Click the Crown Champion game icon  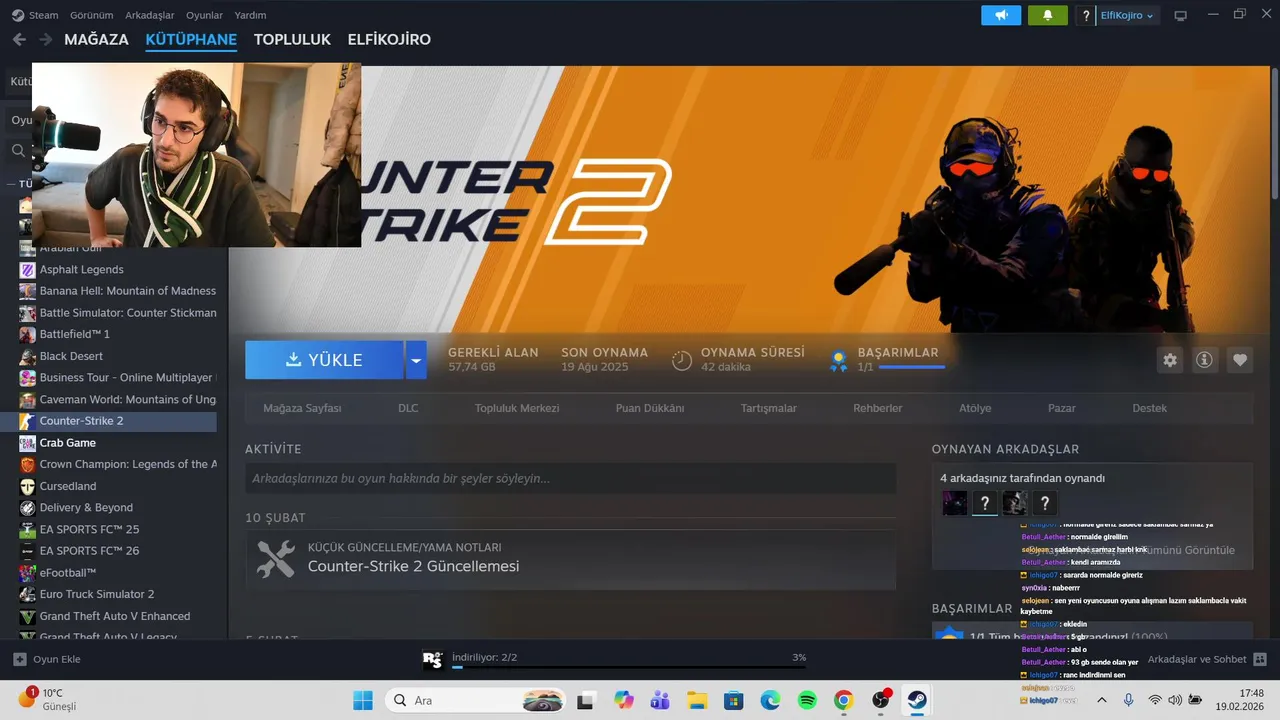tap(28, 464)
